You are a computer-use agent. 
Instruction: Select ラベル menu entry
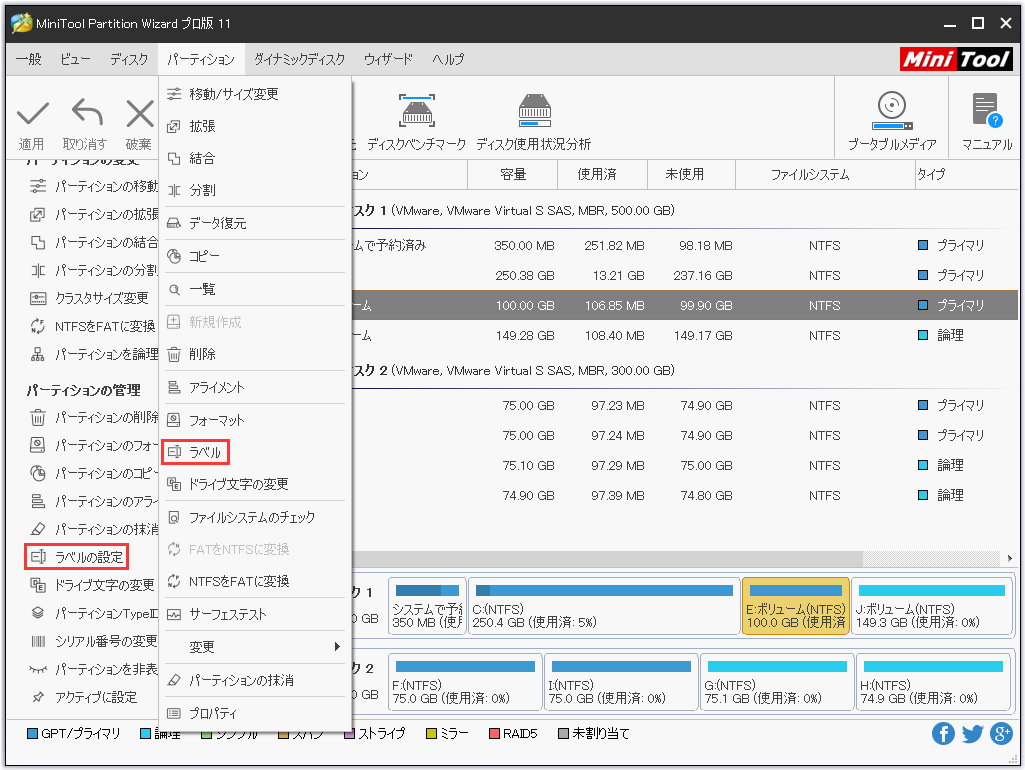(x=255, y=452)
